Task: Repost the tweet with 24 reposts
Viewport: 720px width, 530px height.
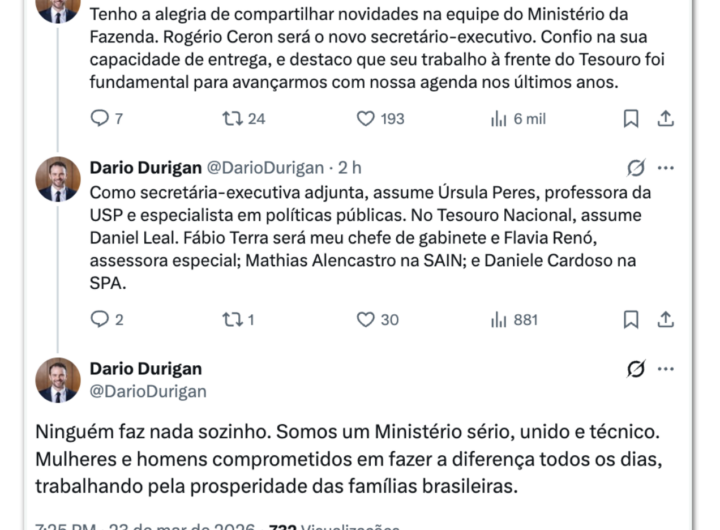Action: tap(233, 118)
